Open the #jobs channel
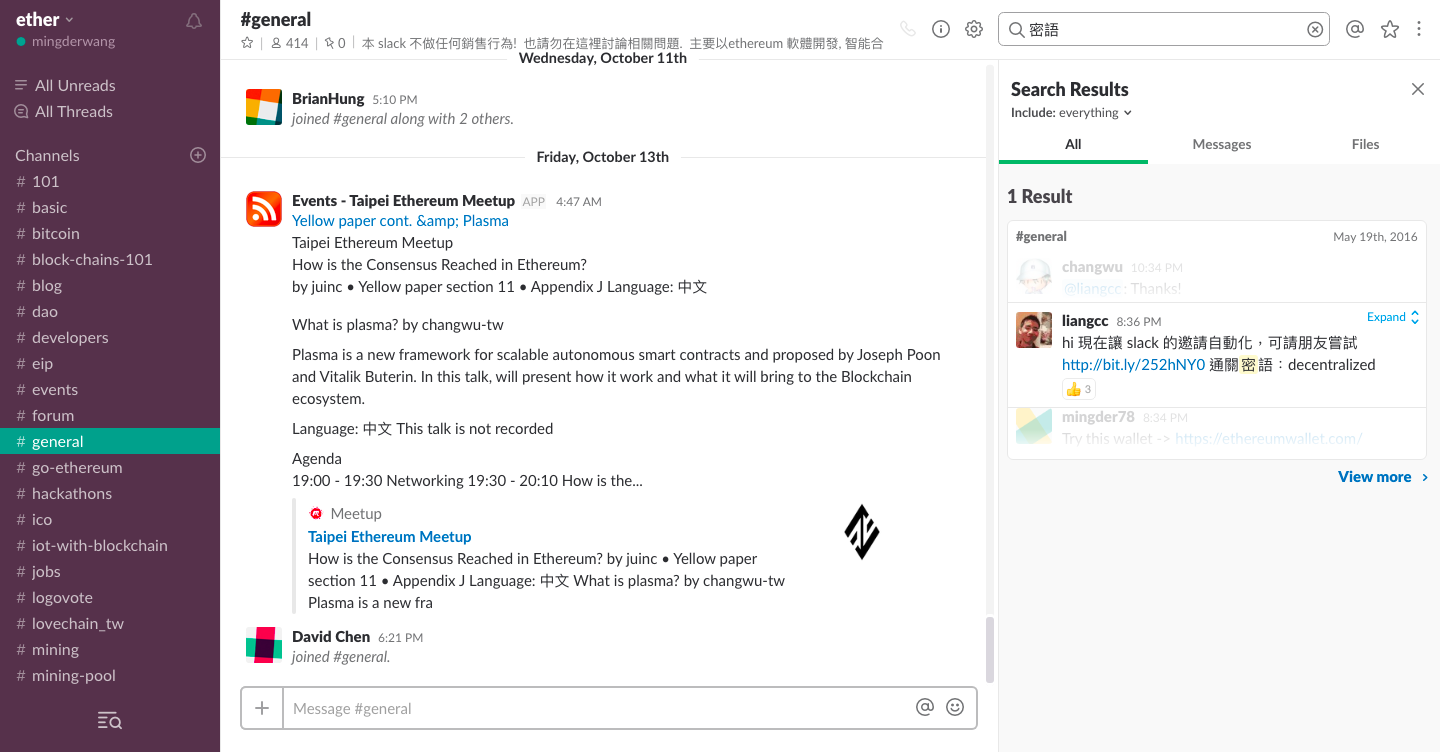 (110, 571)
